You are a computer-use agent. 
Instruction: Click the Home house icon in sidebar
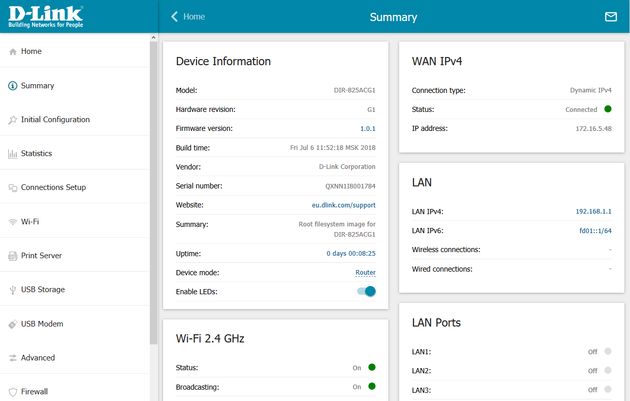point(13,51)
